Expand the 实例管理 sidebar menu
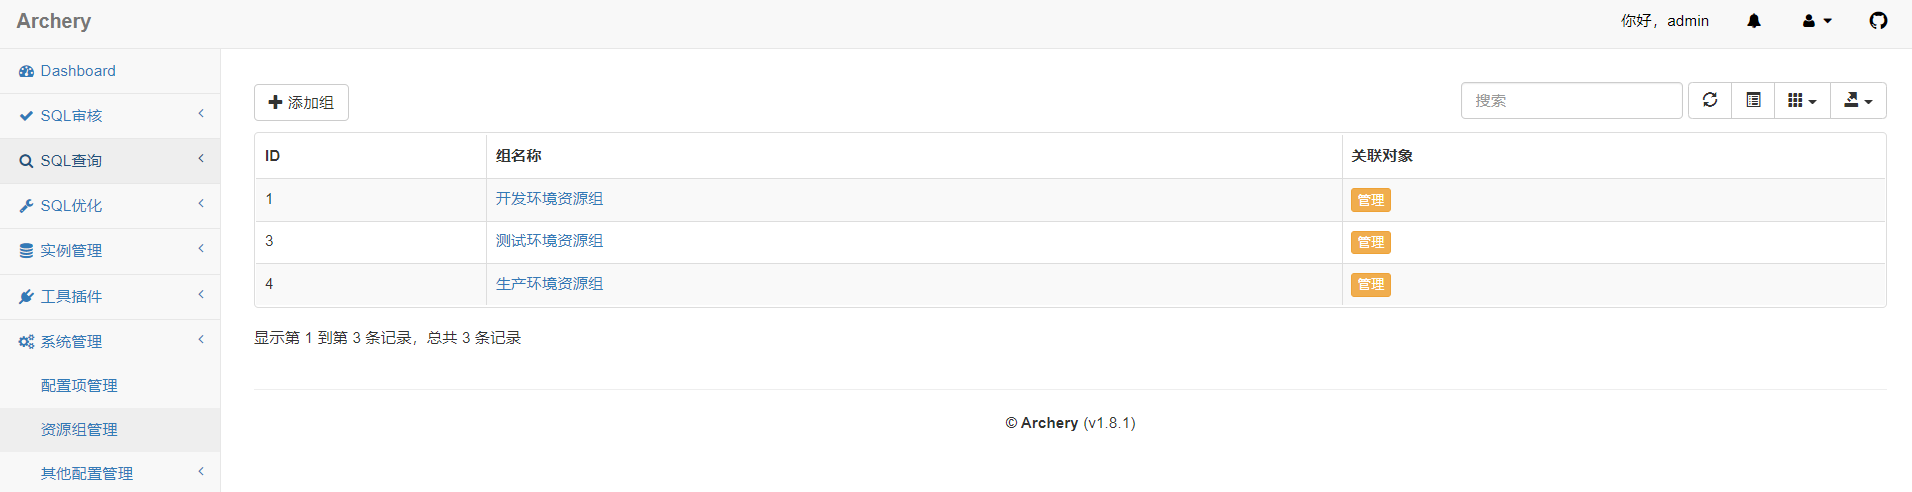Viewport: 1912px width, 492px height. [x=72, y=251]
